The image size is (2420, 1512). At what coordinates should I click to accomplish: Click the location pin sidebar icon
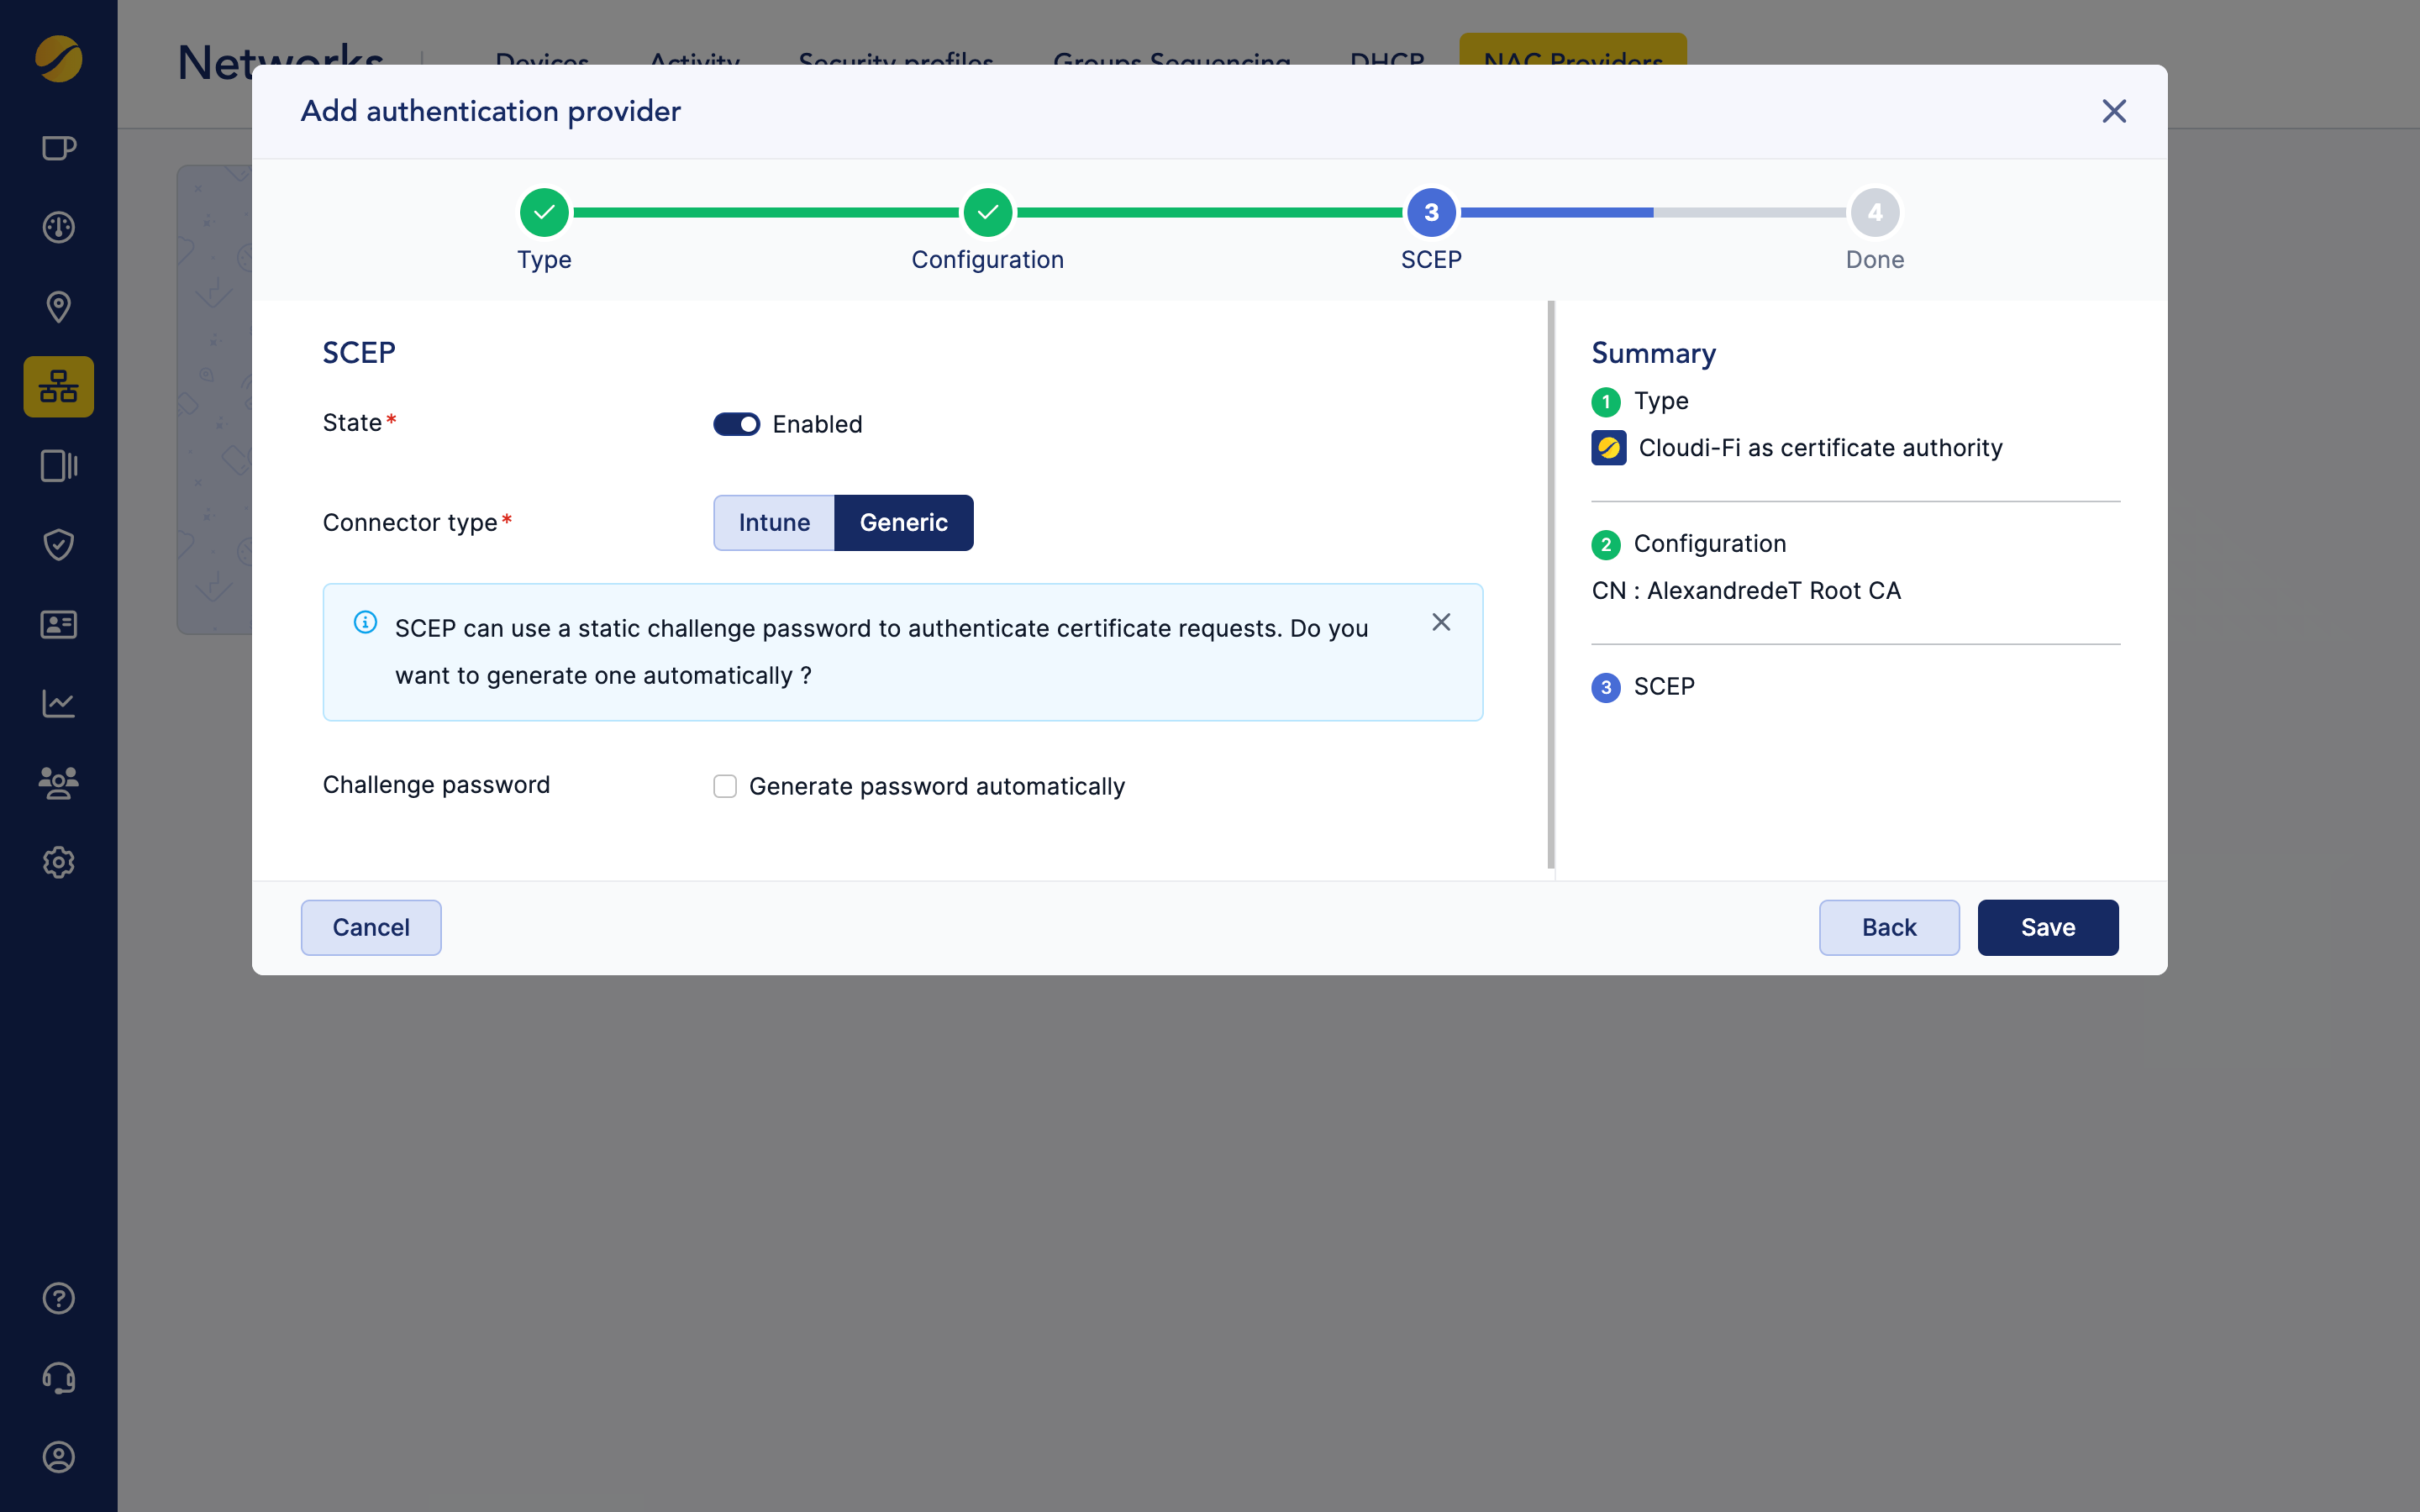(x=58, y=307)
